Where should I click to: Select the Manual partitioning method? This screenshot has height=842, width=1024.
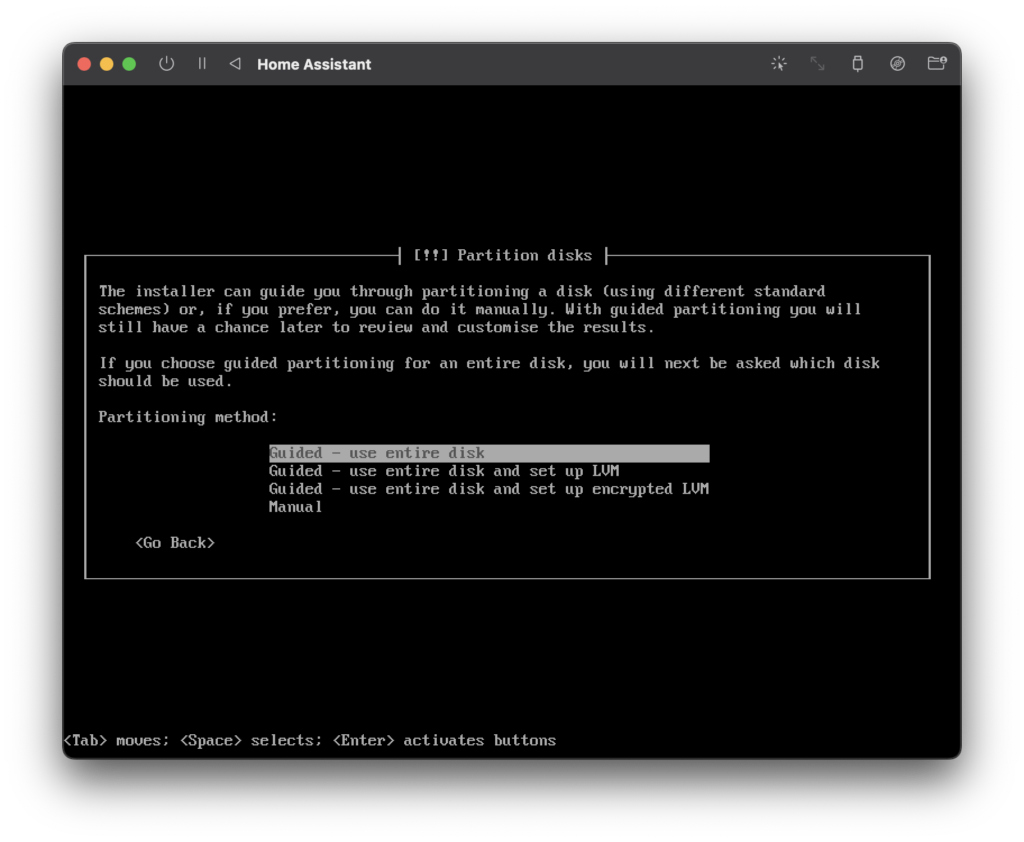pos(295,507)
